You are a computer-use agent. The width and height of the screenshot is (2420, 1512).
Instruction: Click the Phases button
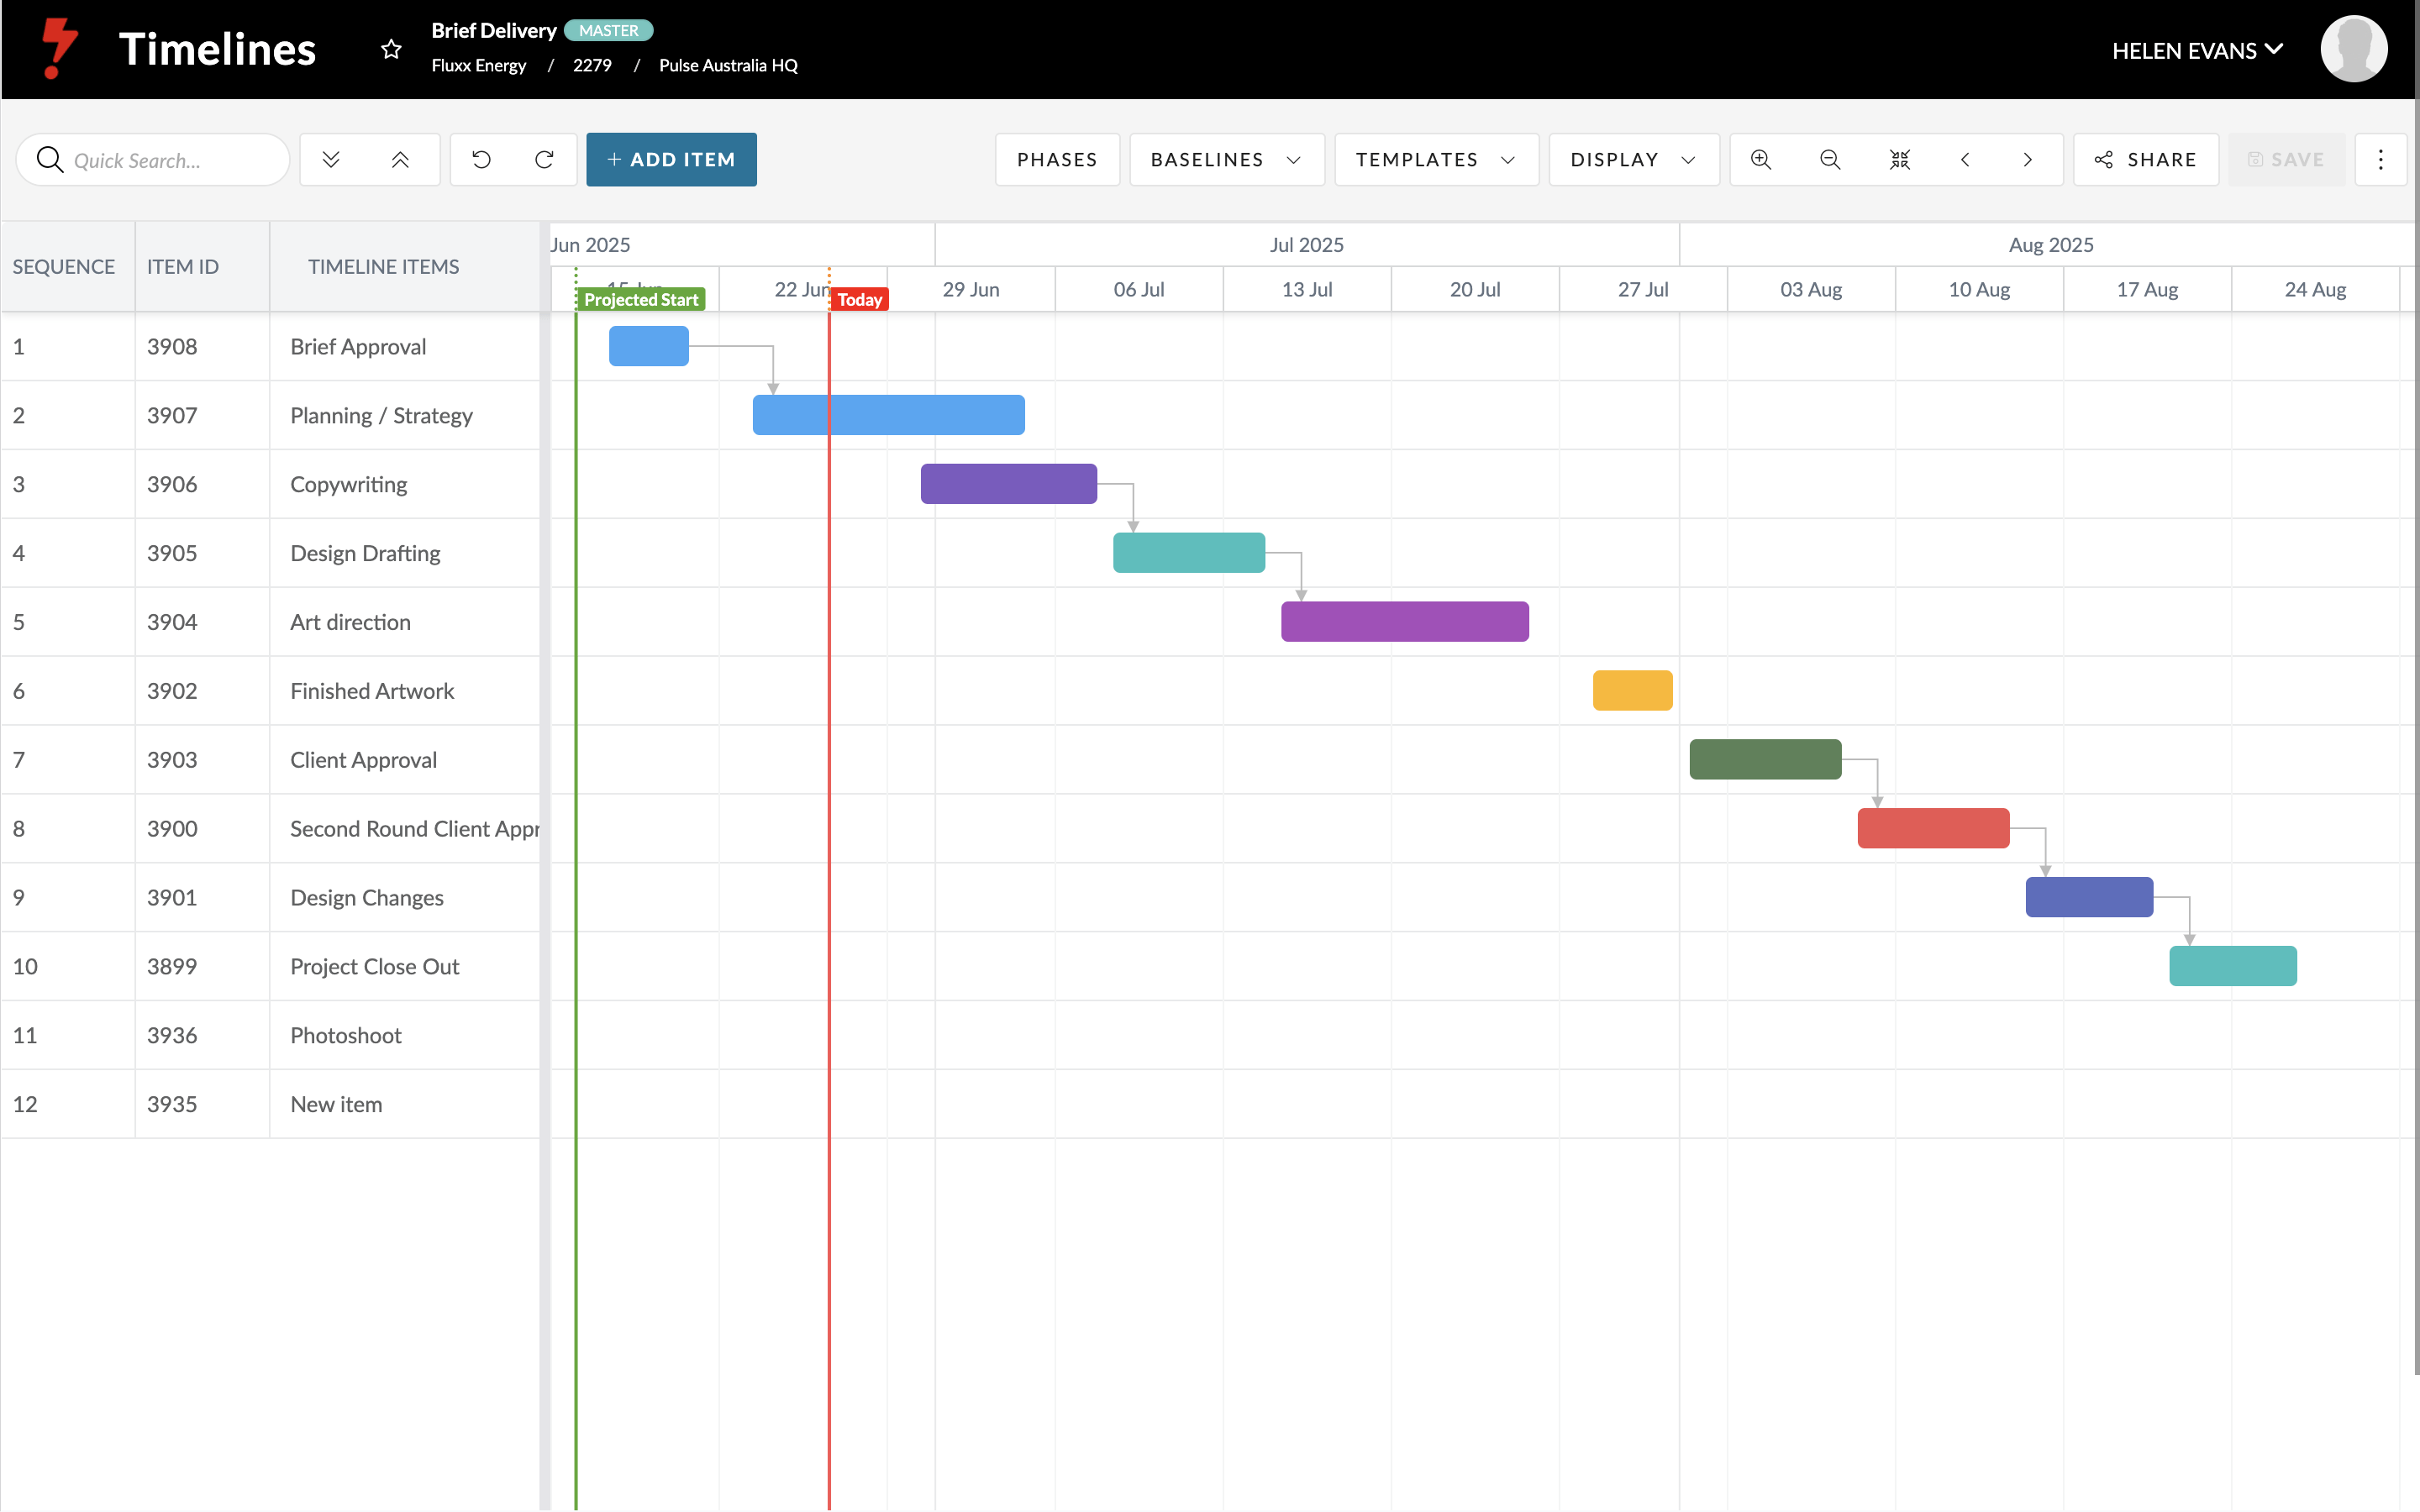[1056, 160]
